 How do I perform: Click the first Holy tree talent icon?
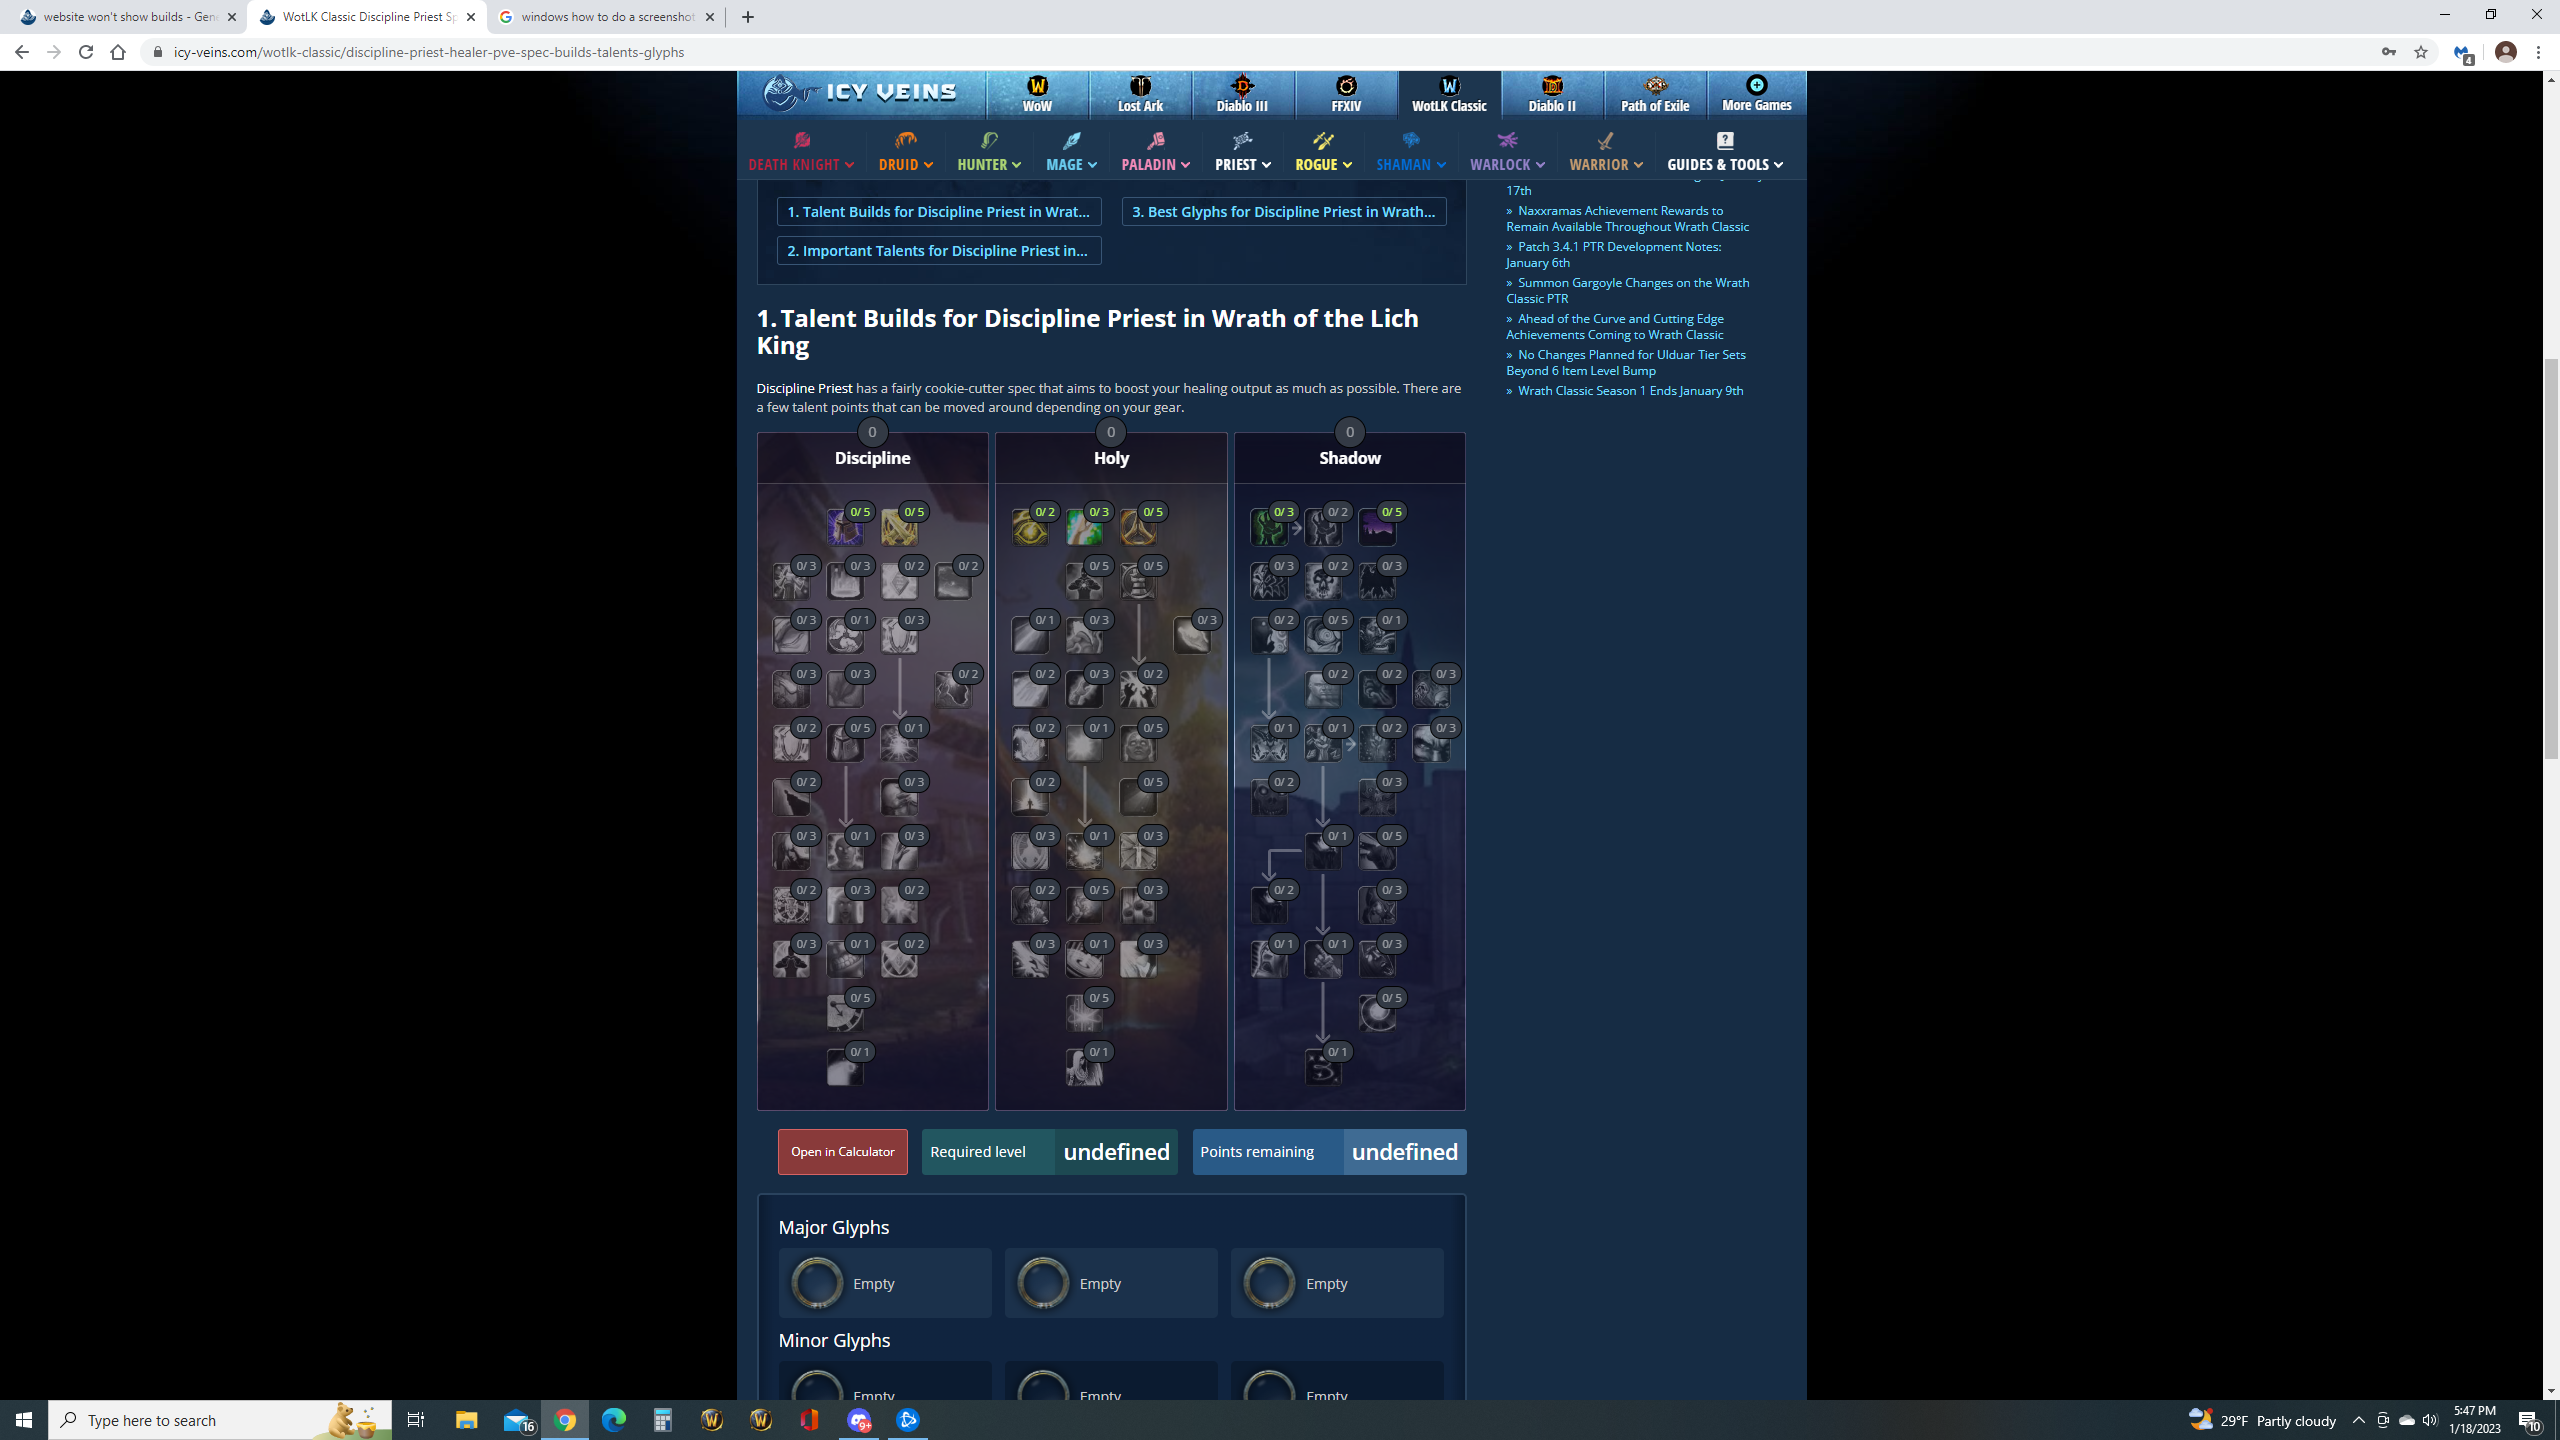(1030, 528)
